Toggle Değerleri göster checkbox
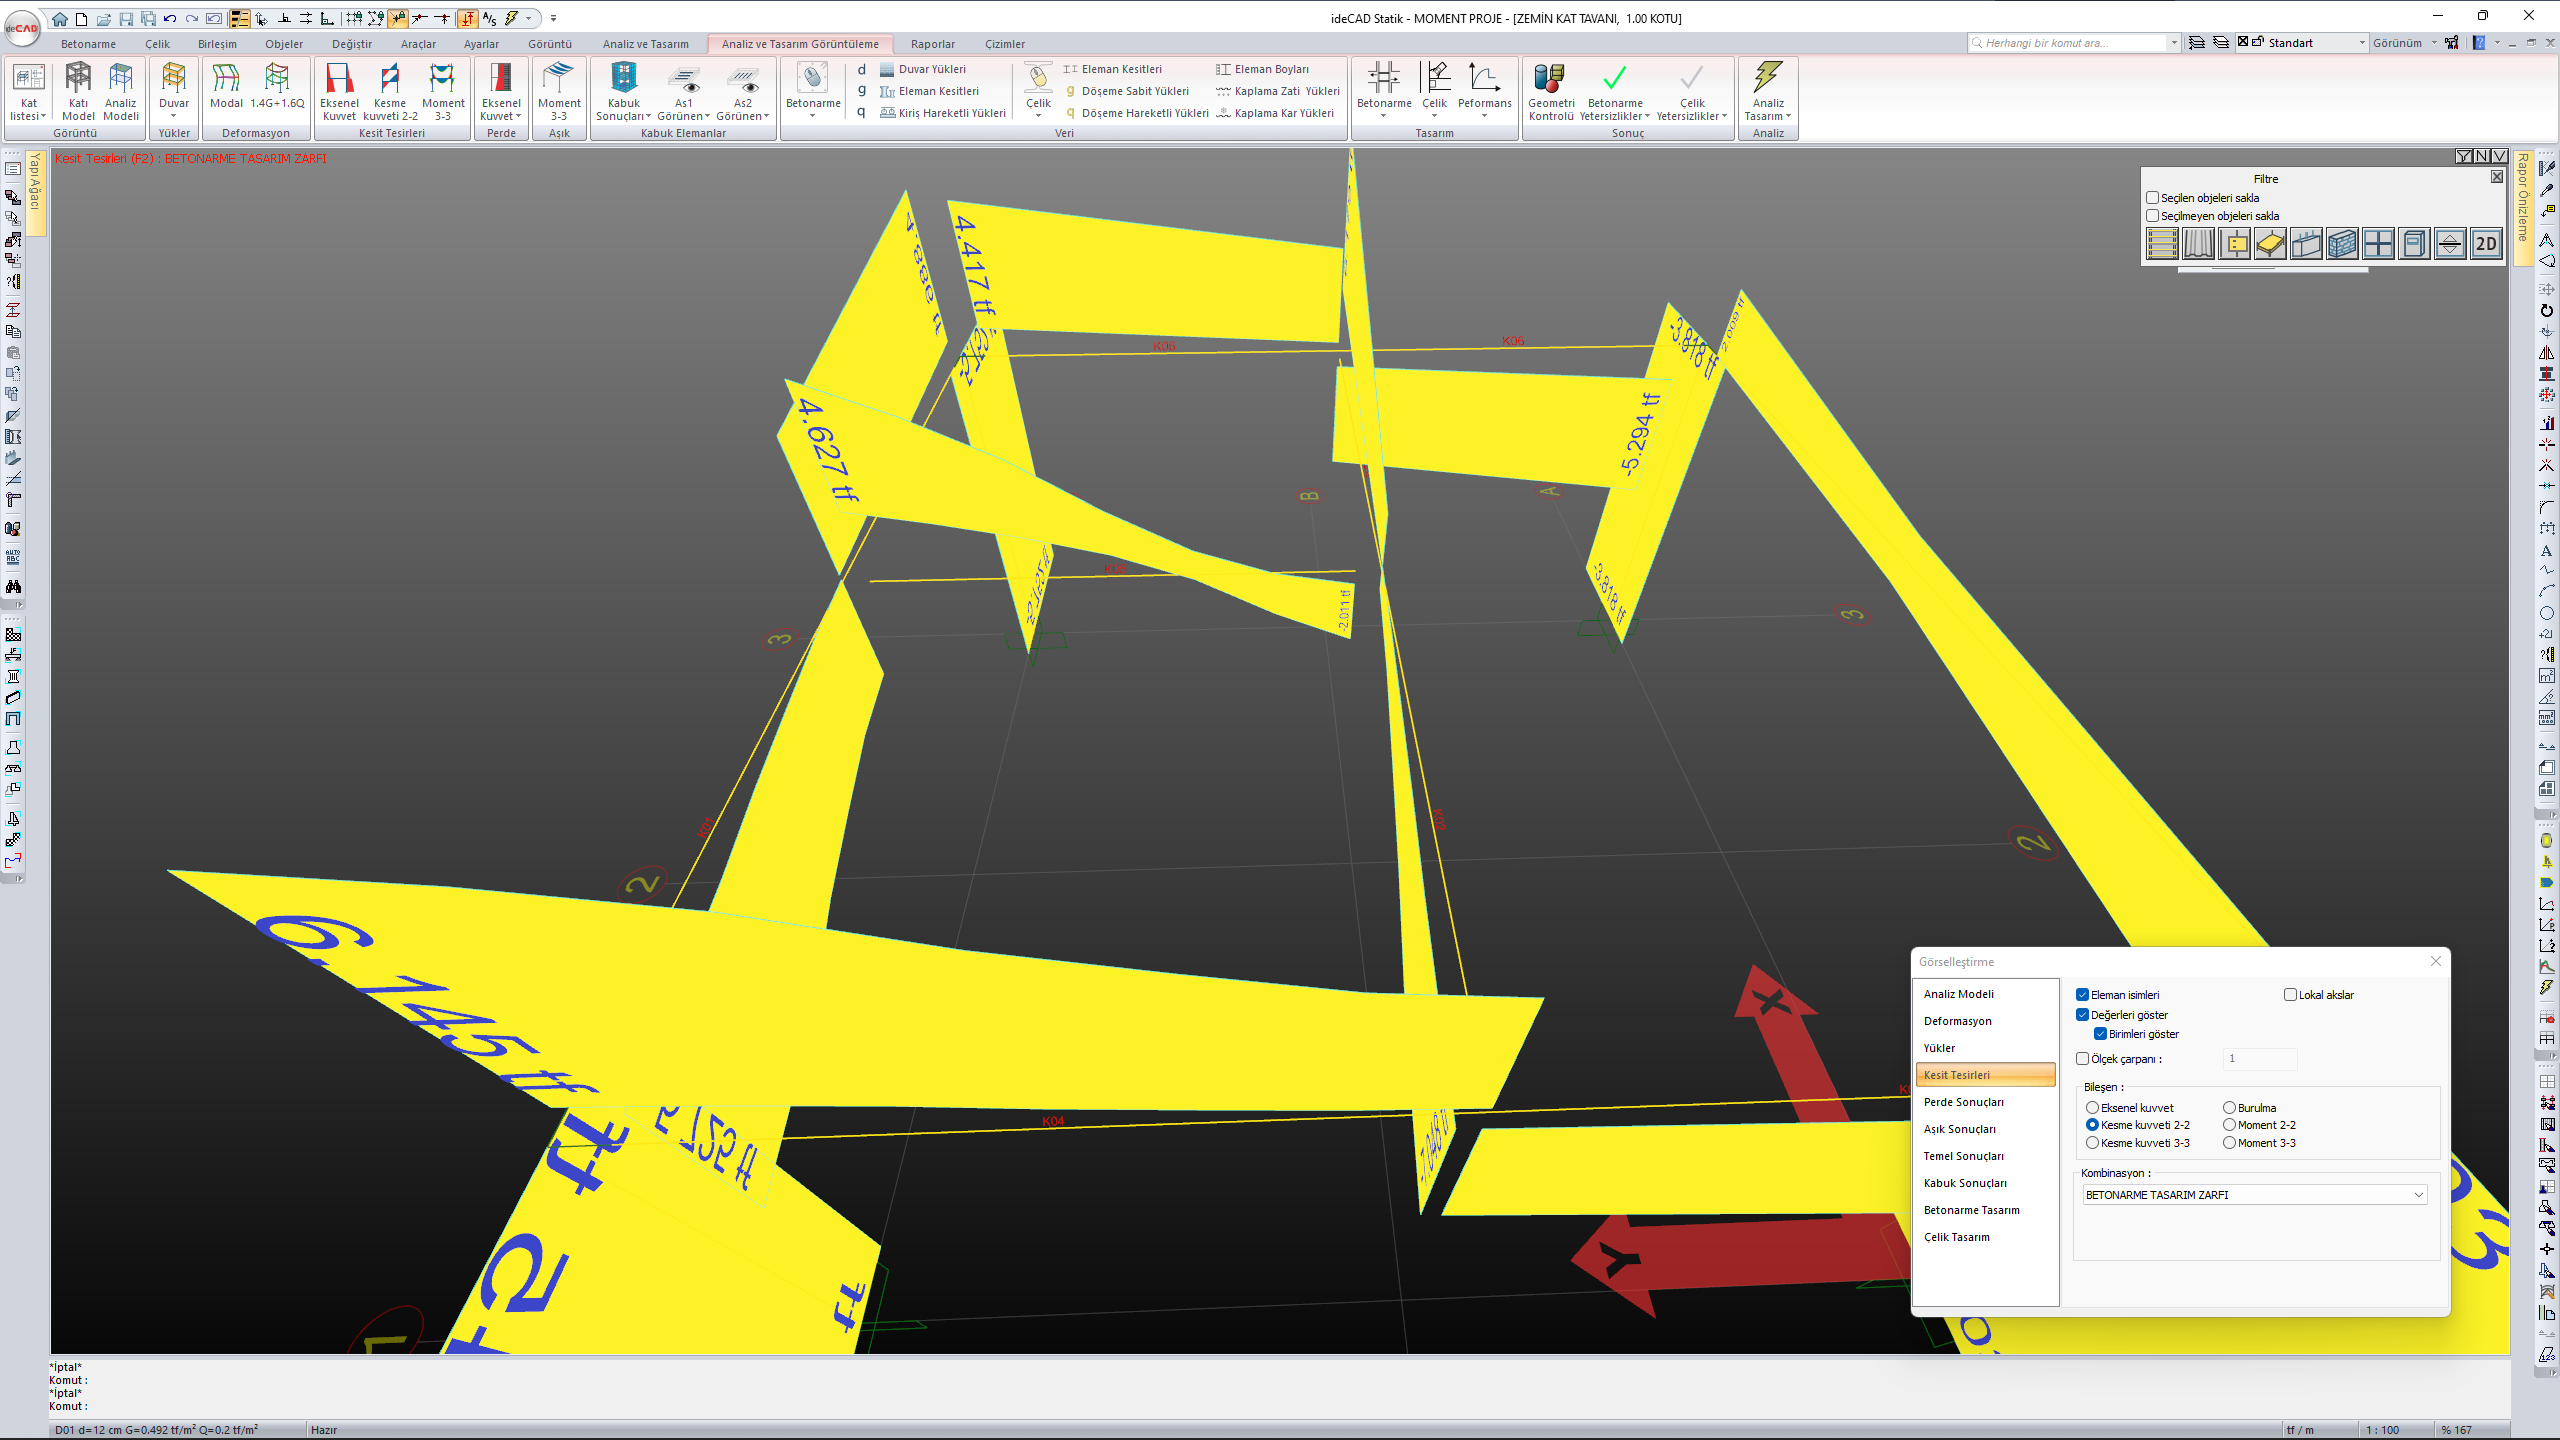Image resolution: width=2560 pixels, height=1440 pixels. [x=2082, y=1015]
